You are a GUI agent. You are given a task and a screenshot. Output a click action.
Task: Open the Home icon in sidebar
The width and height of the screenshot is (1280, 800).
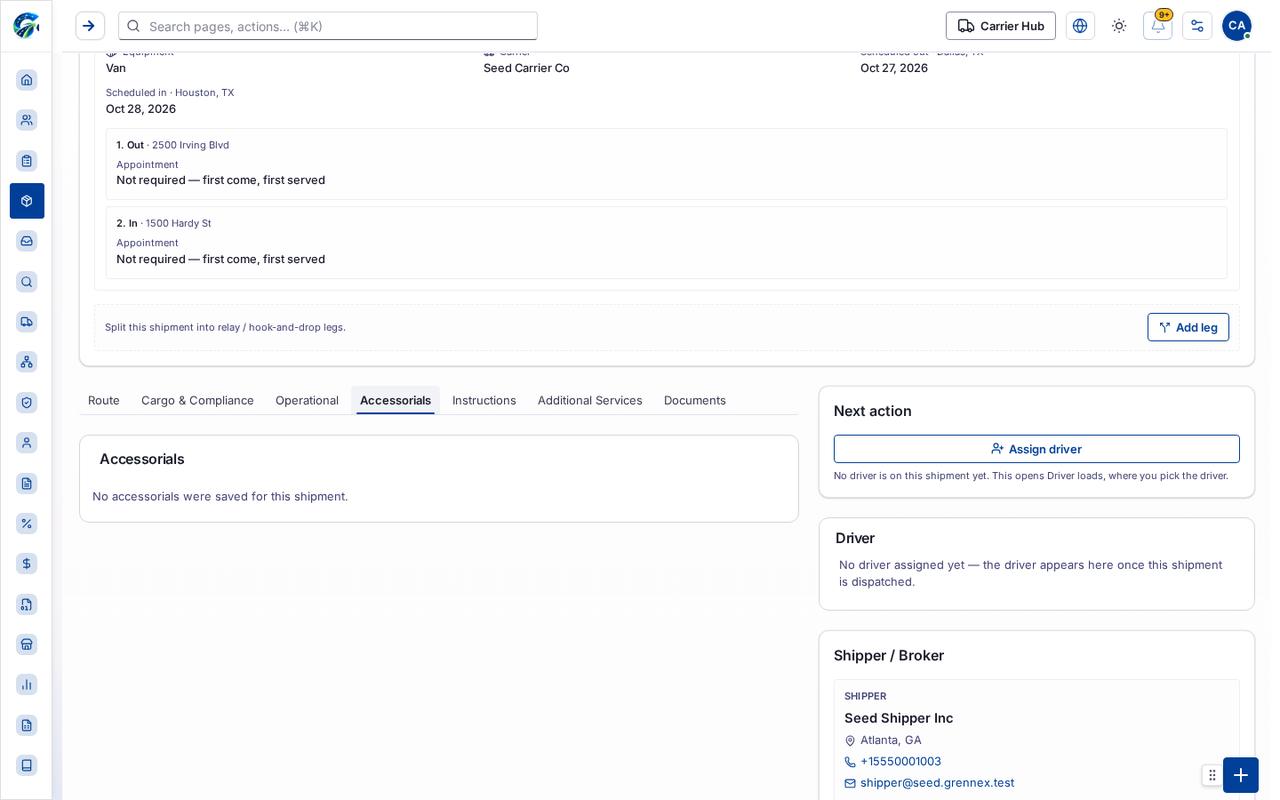pos(27,80)
